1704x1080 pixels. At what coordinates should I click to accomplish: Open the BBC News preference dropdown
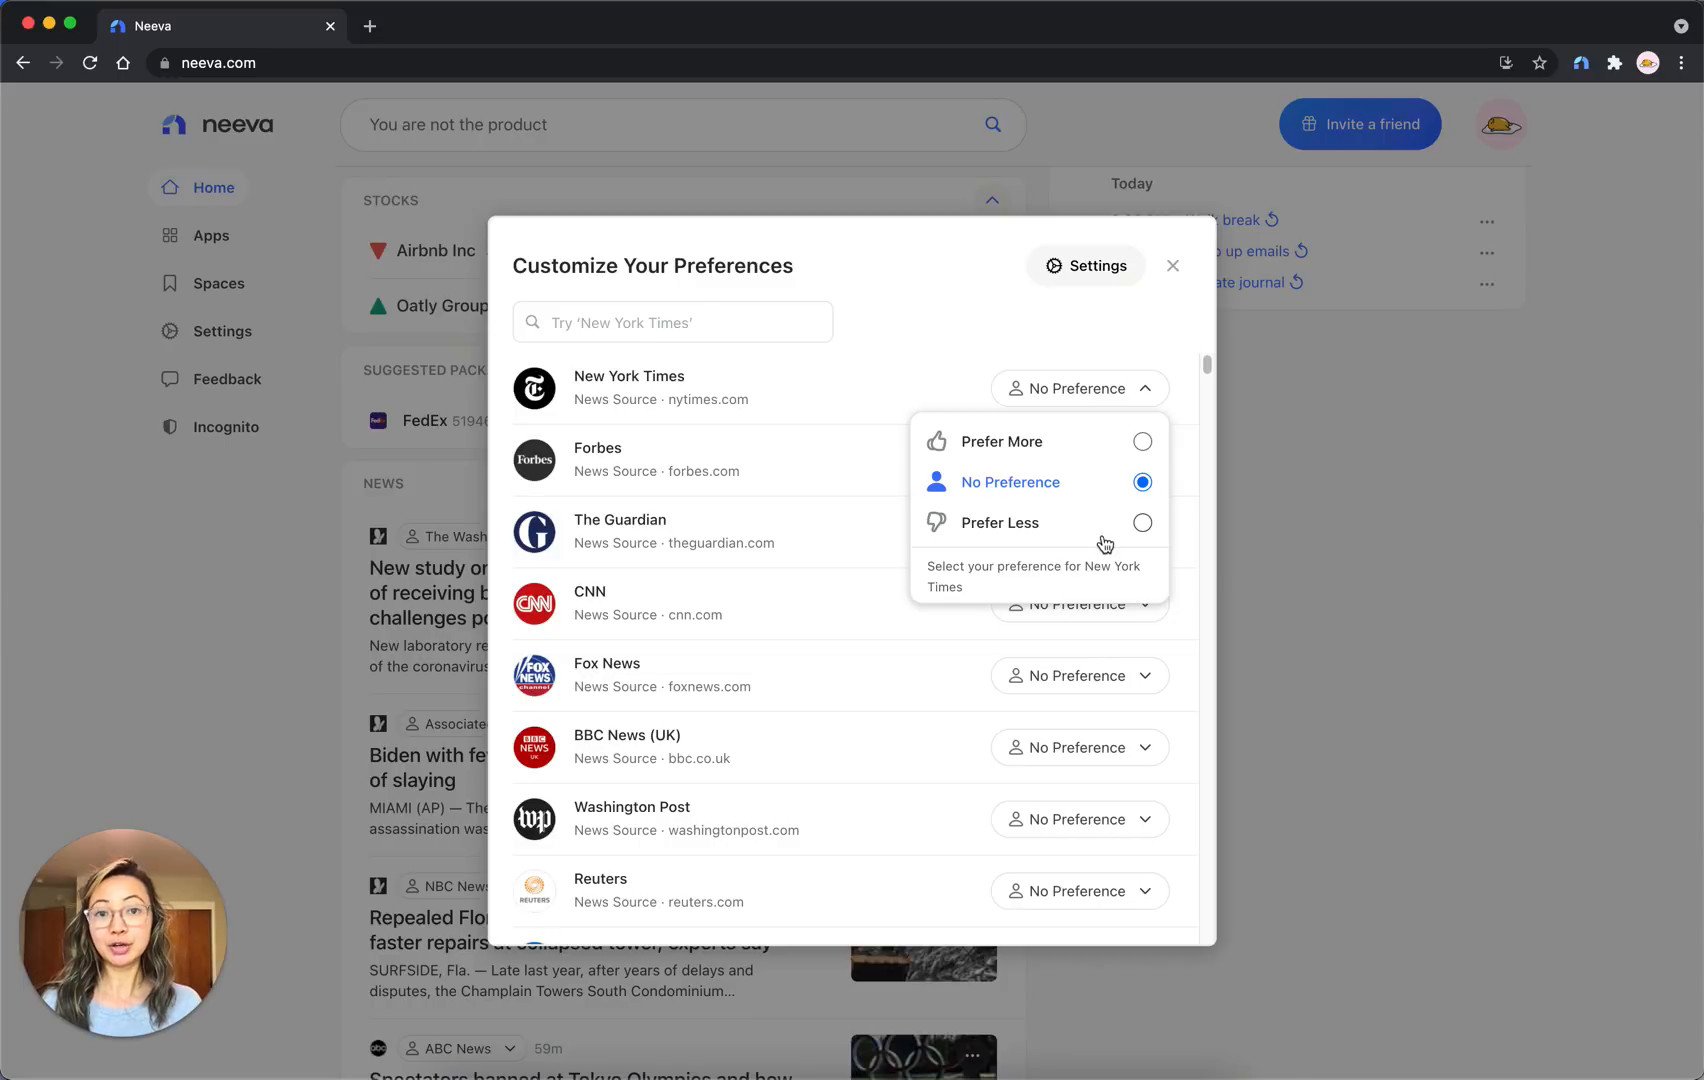(1080, 748)
